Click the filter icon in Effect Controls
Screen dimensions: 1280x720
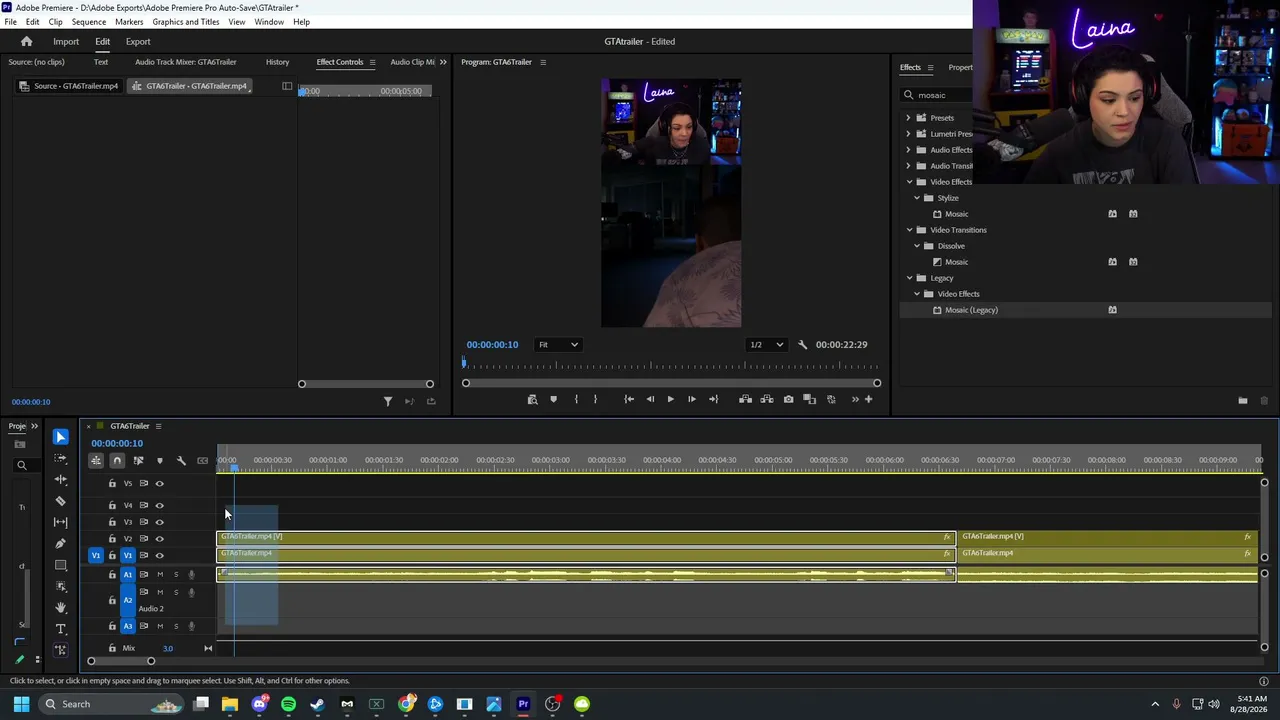388,402
